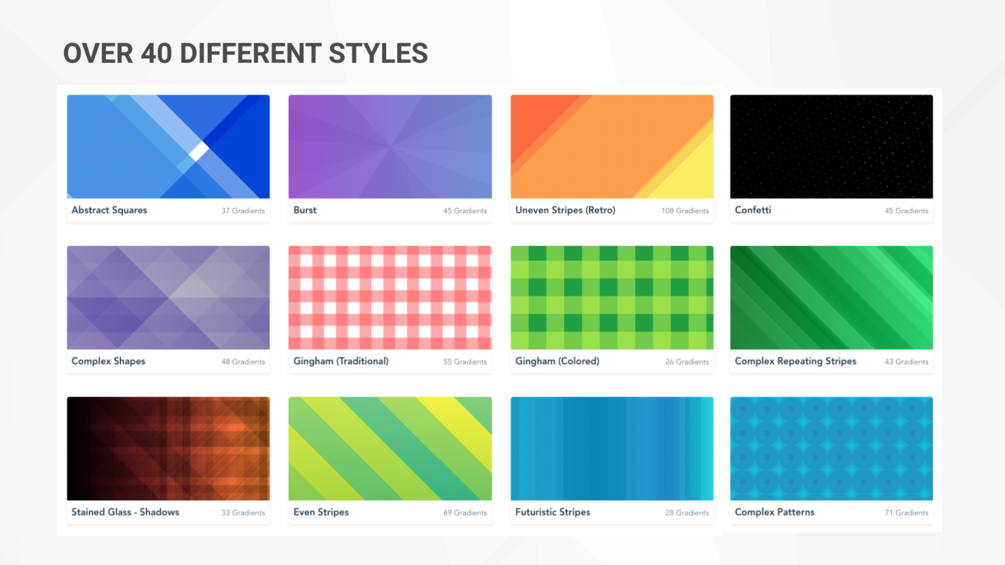The image size is (1005, 565).
Task: Select the purple Complex Shapes thumbnail
Action: click(168, 298)
